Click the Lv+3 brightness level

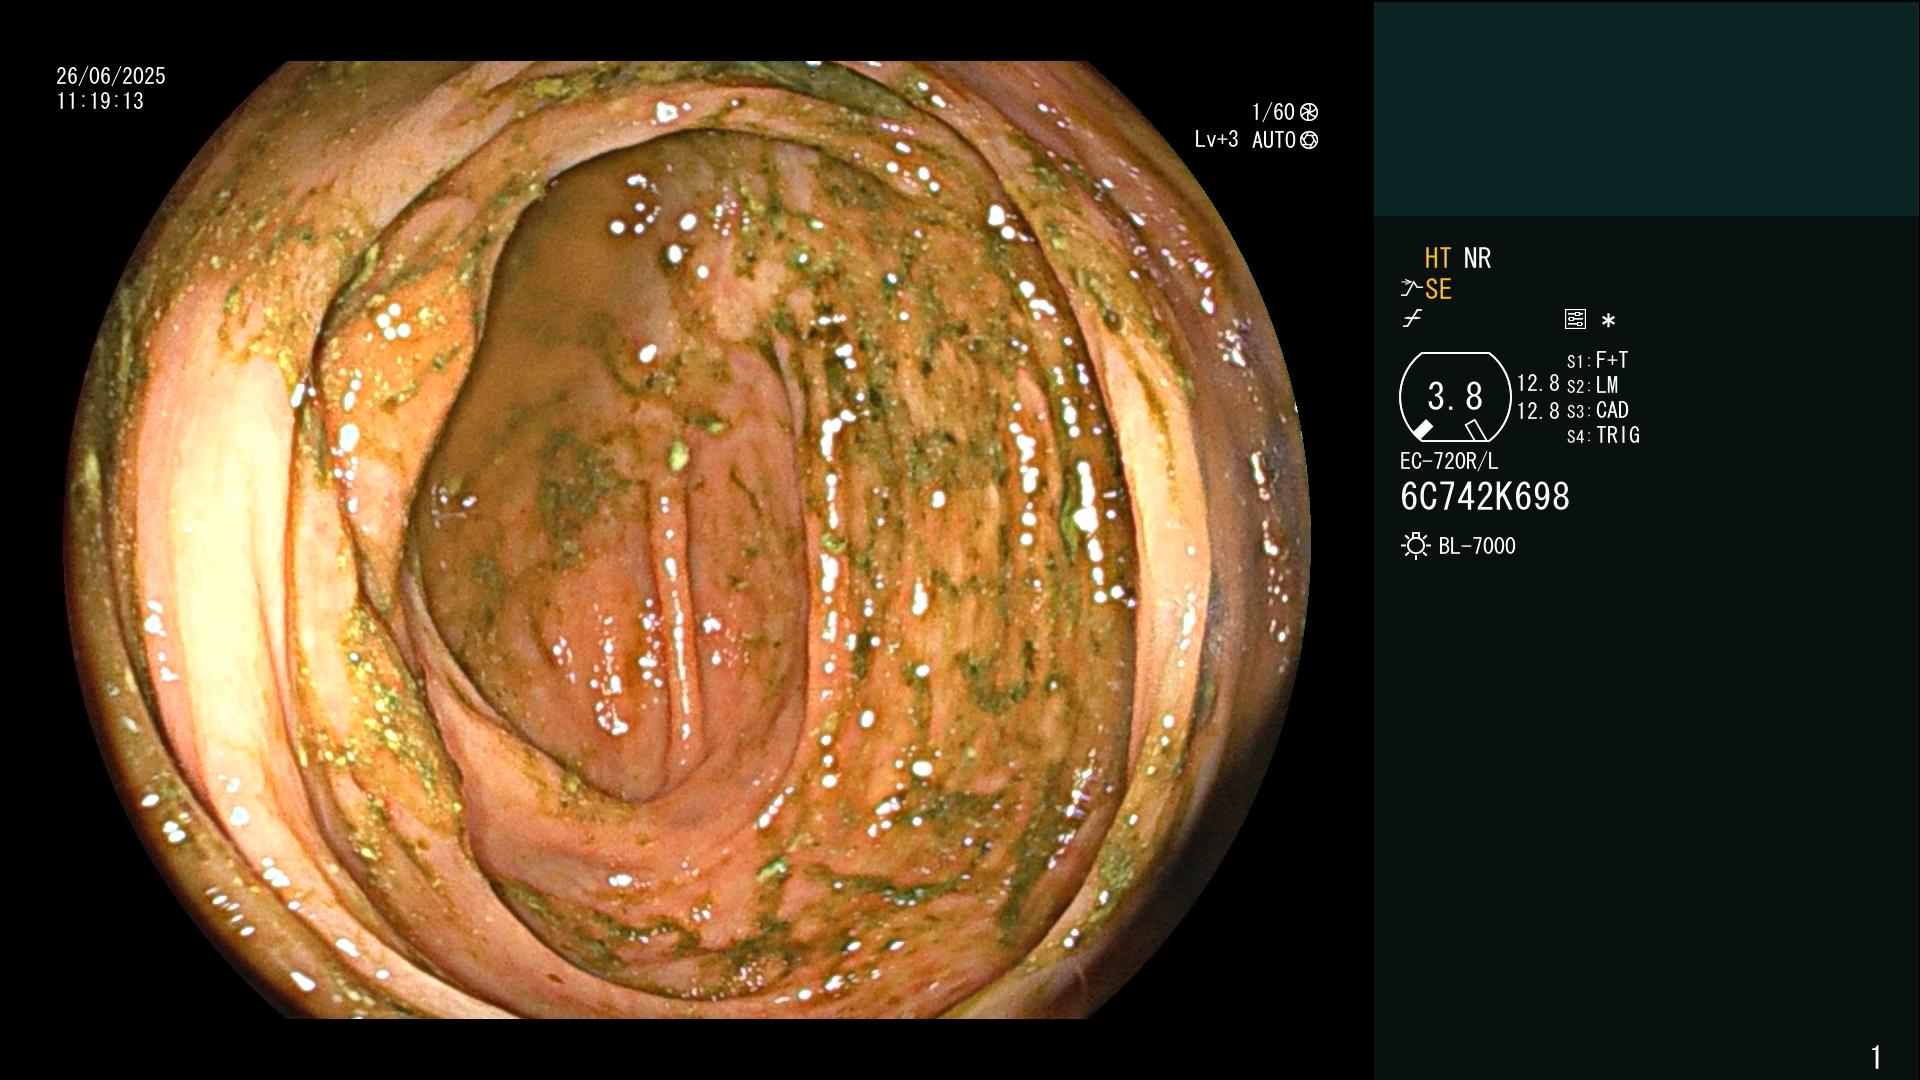pyautogui.click(x=1216, y=140)
